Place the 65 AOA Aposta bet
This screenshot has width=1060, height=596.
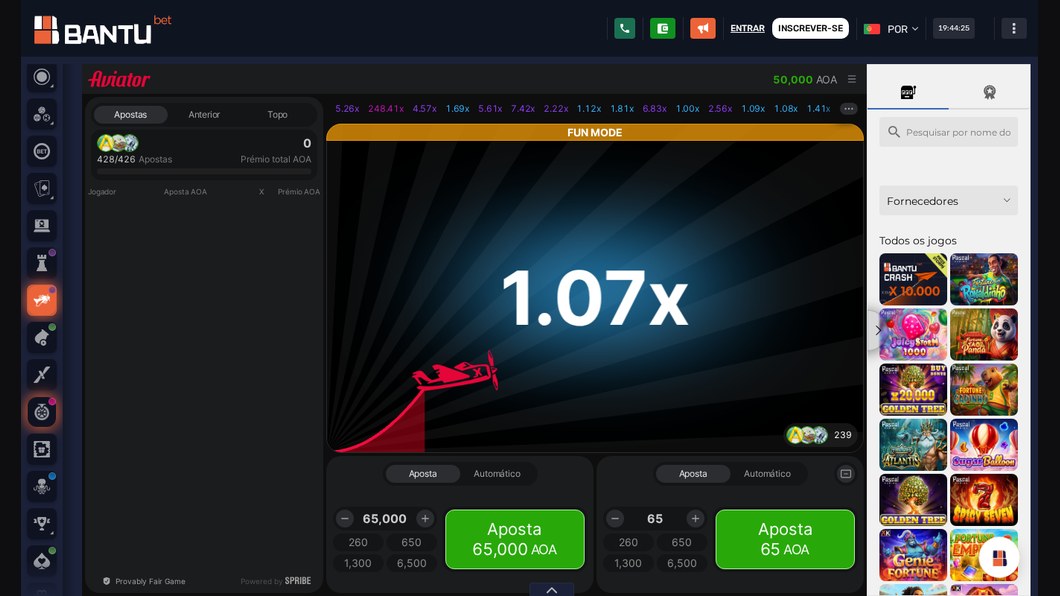(x=785, y=539)
